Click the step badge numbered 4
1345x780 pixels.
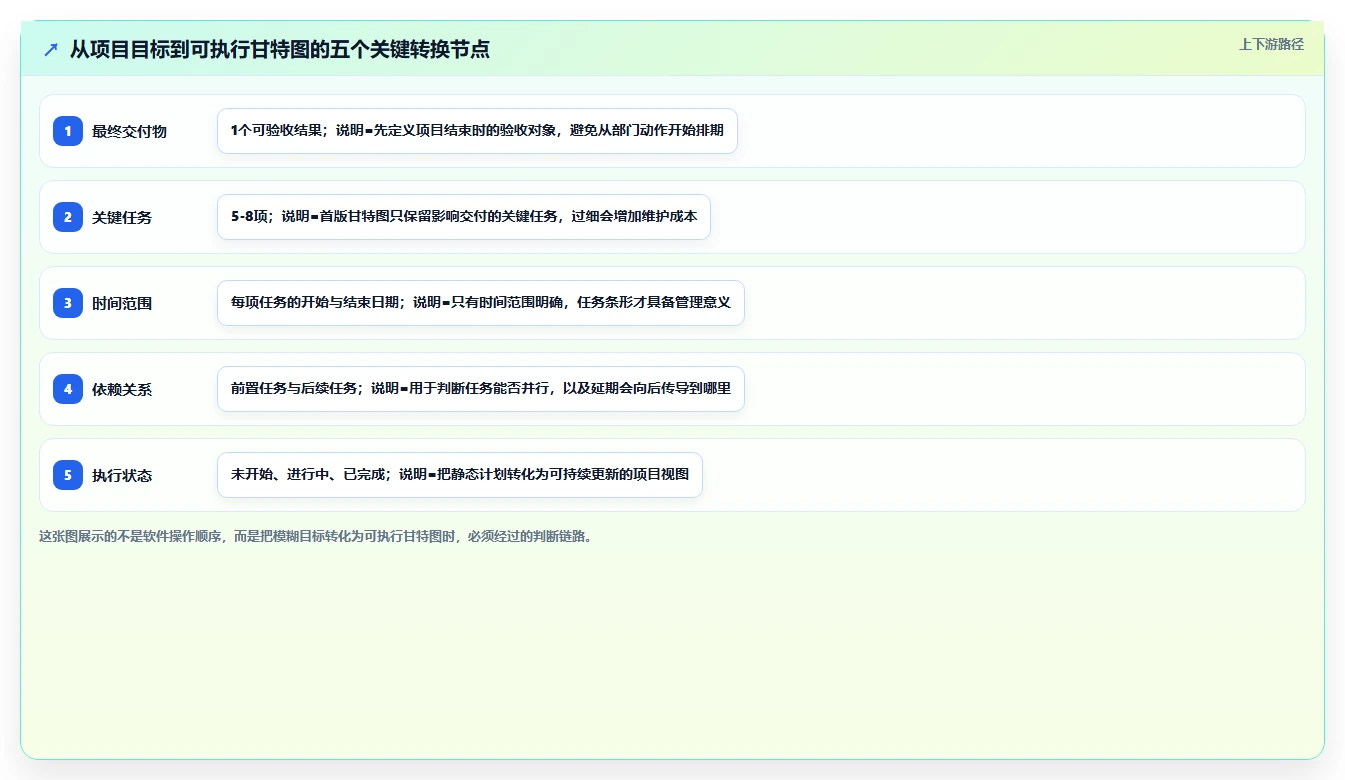[x=68, y=389]
